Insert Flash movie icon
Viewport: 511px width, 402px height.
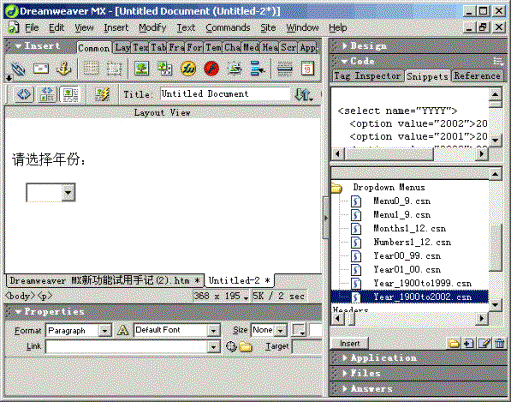point(211,69)
